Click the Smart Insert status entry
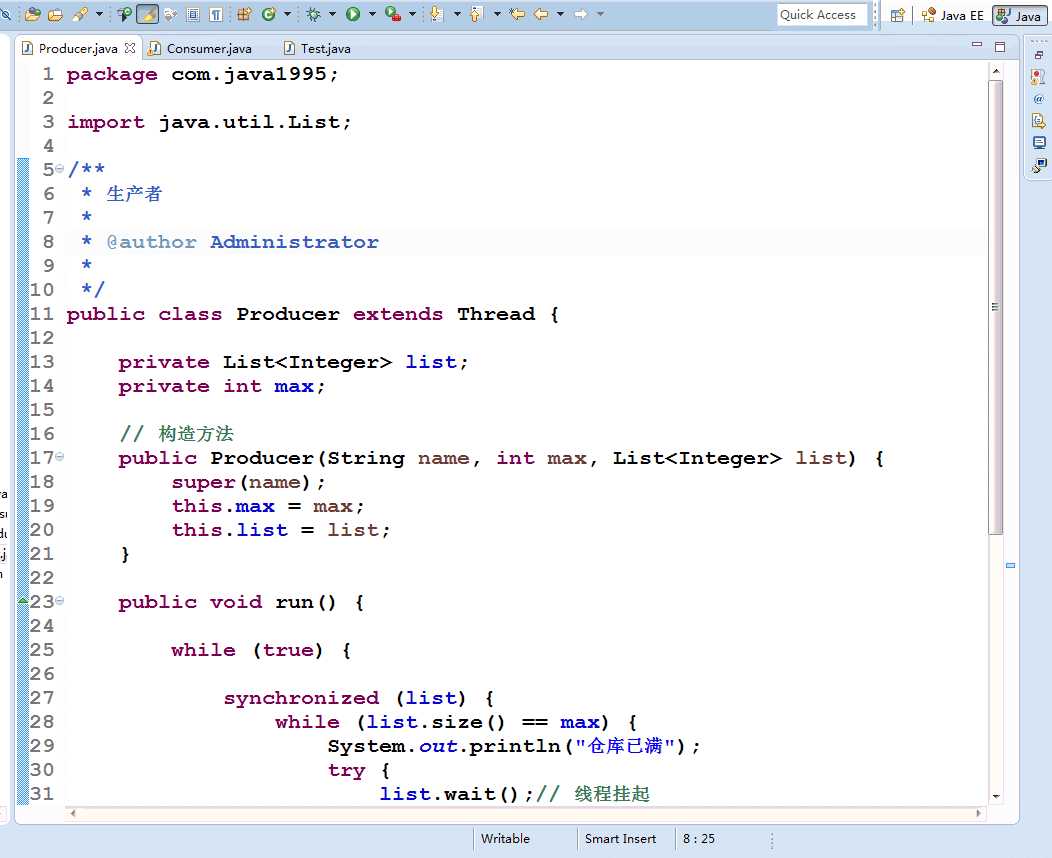The height and width of the screenshot is (858, 1052). pos(620,839)
